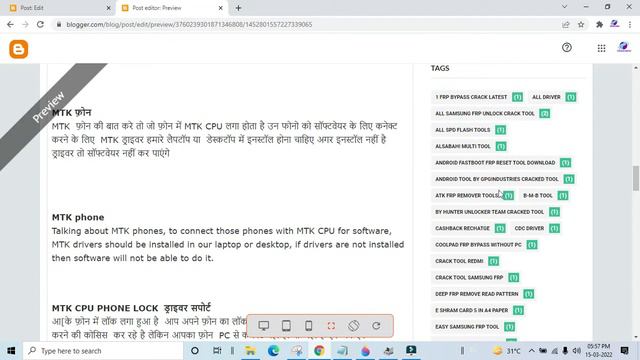Close the Post: Edit tab
Viewport: 640px width, 360px height.
[x=108, y=8]
